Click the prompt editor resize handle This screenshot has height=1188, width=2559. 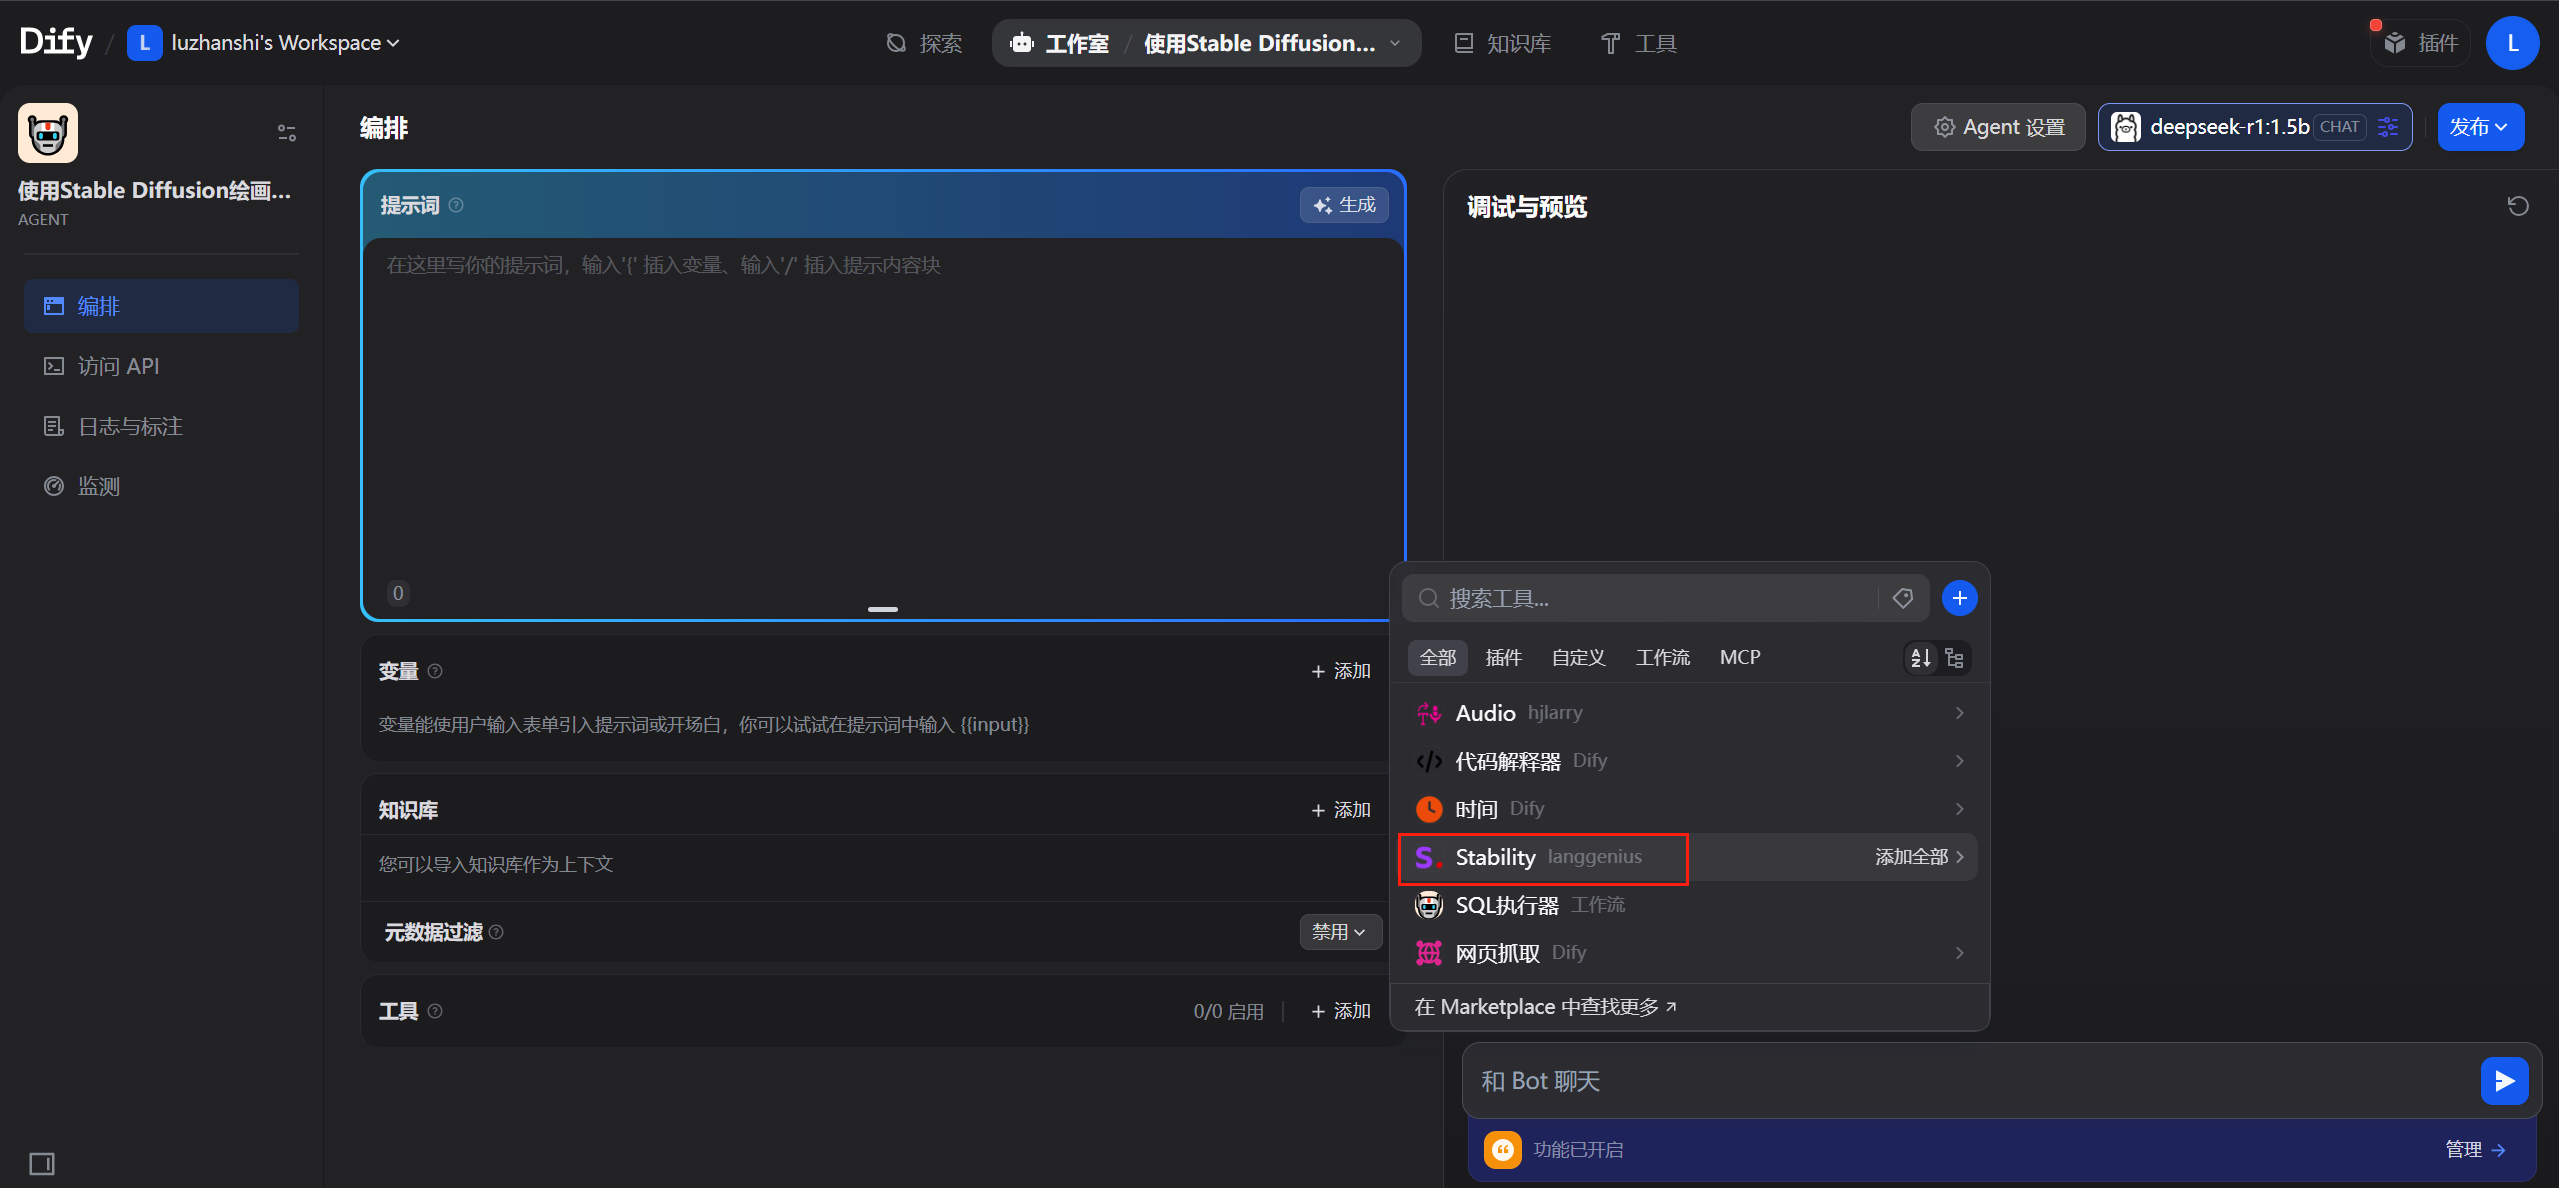(x=882, y=609)
